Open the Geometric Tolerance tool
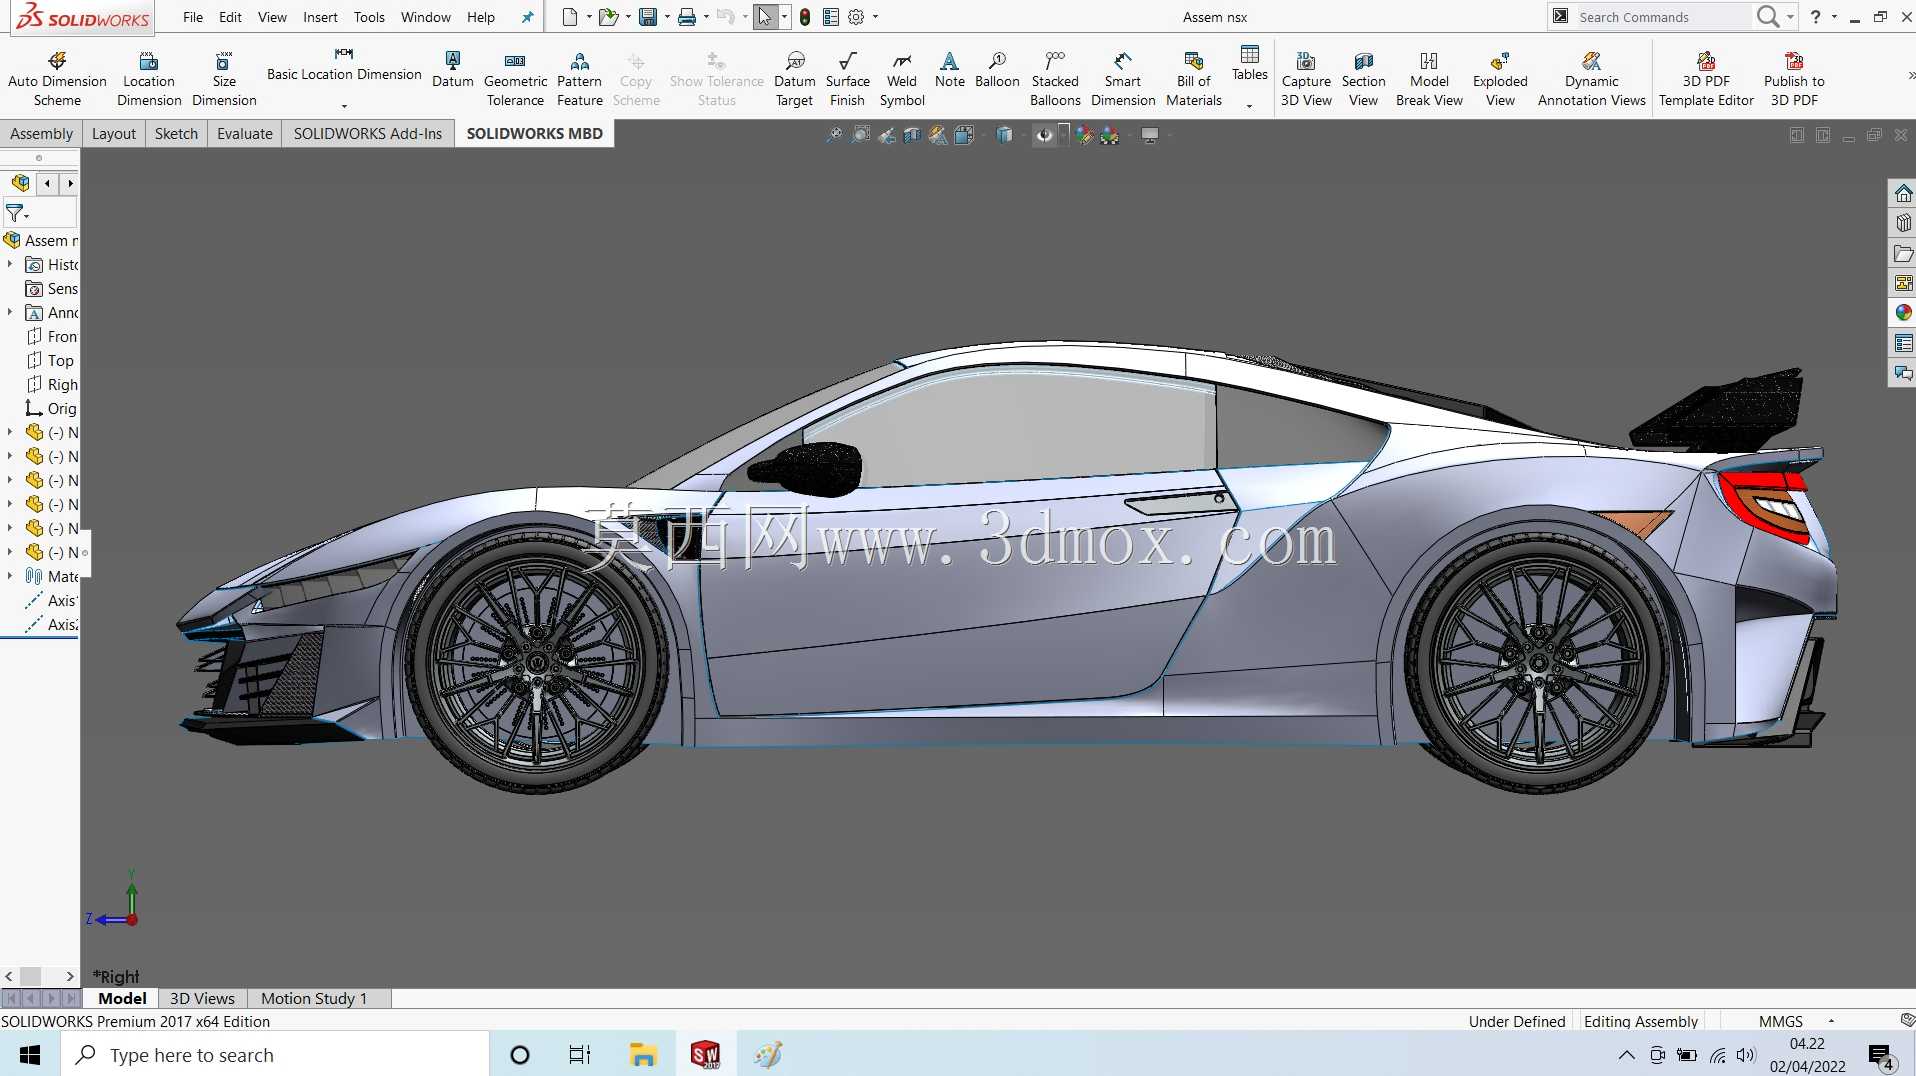Image resolution: width=1916 pixels, height=1076 pixels. coord(515,79)
